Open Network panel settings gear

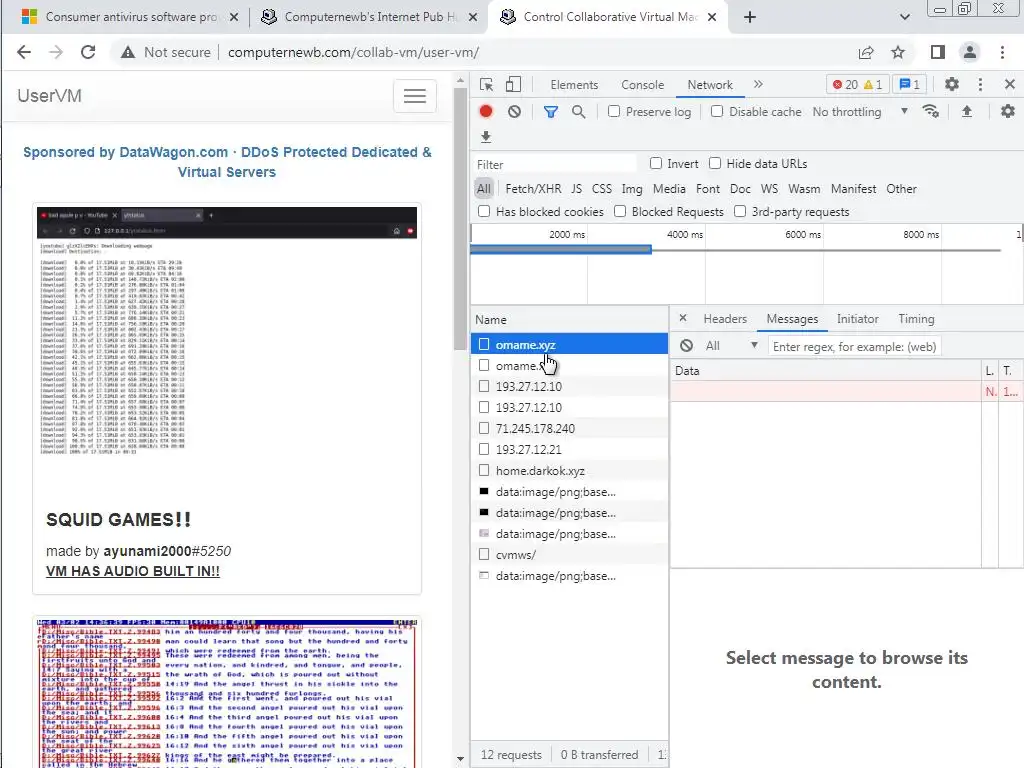pos(1008,112)
